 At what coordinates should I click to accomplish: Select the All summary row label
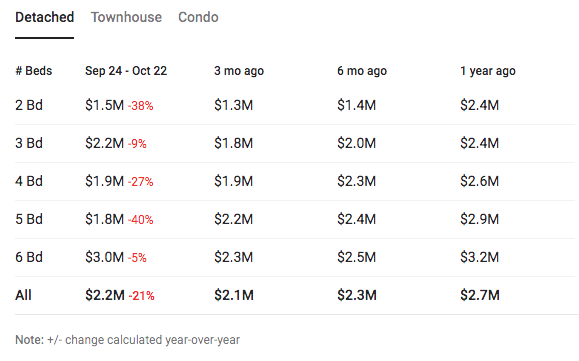[23, 295]
